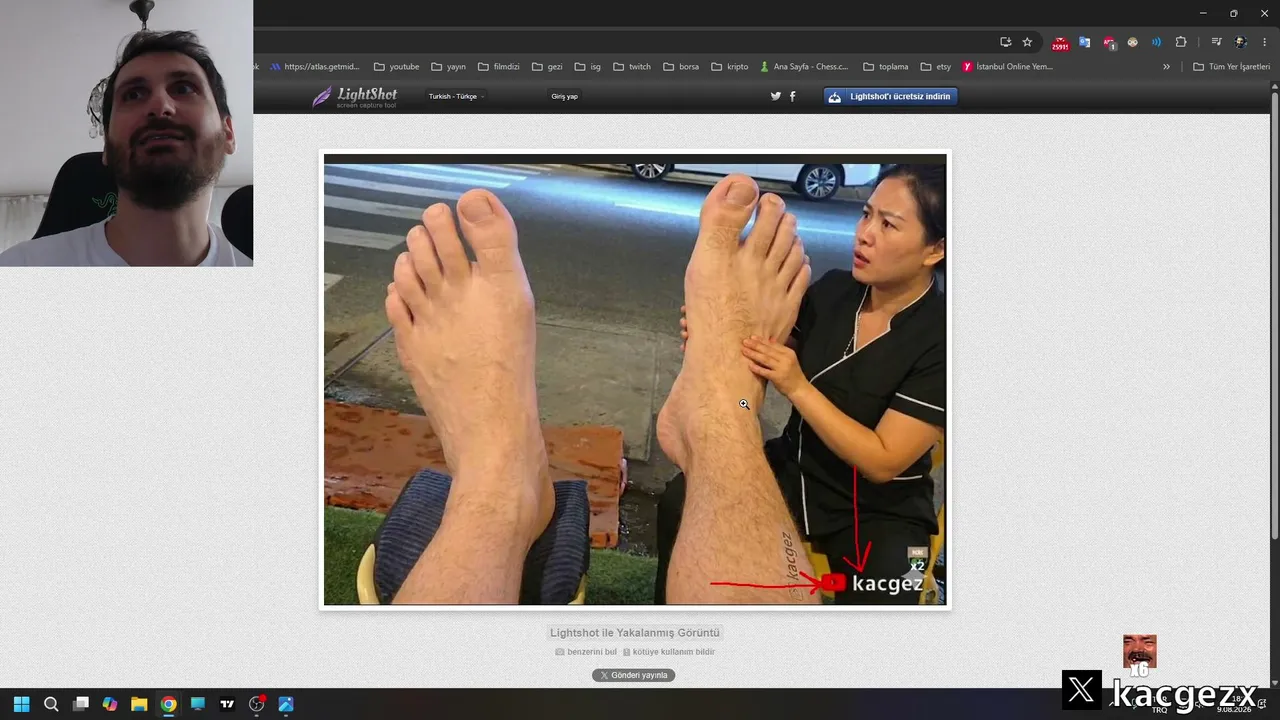Open the borsa bookmarks folder
The width and height of the screenshot is (1280, 720).
(680, 67)
